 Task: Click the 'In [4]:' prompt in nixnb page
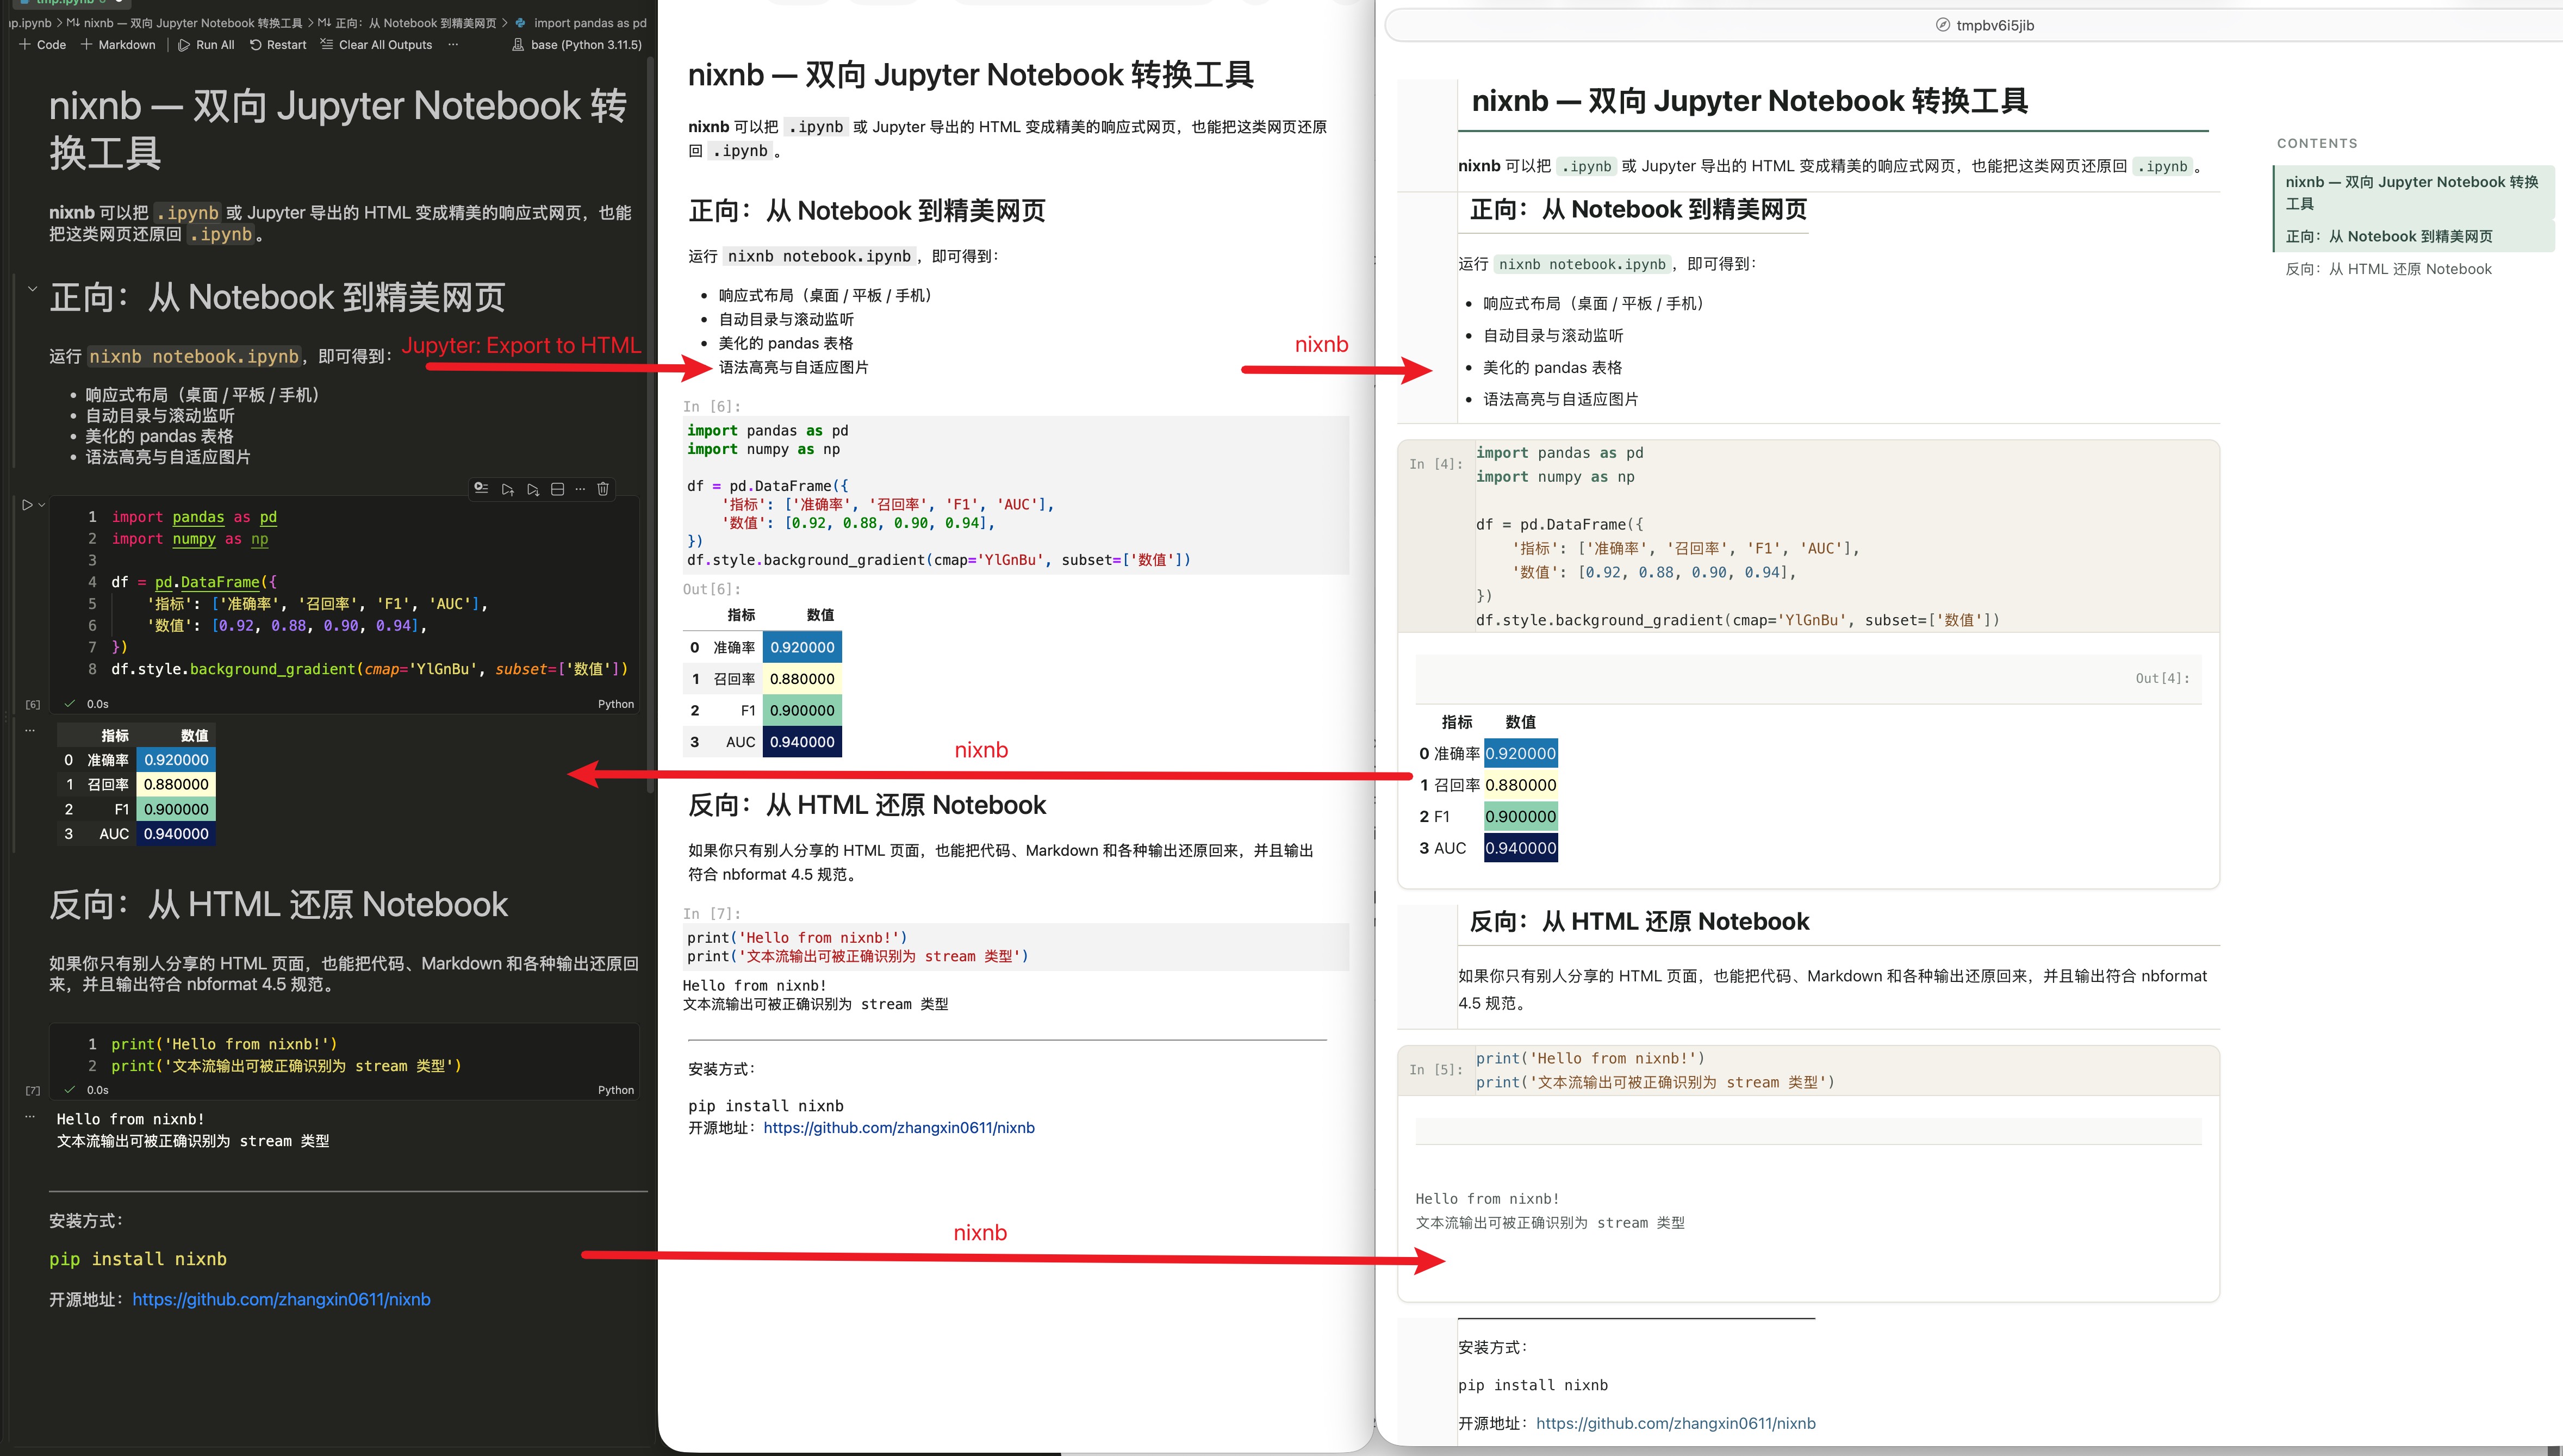point(1436,464)
